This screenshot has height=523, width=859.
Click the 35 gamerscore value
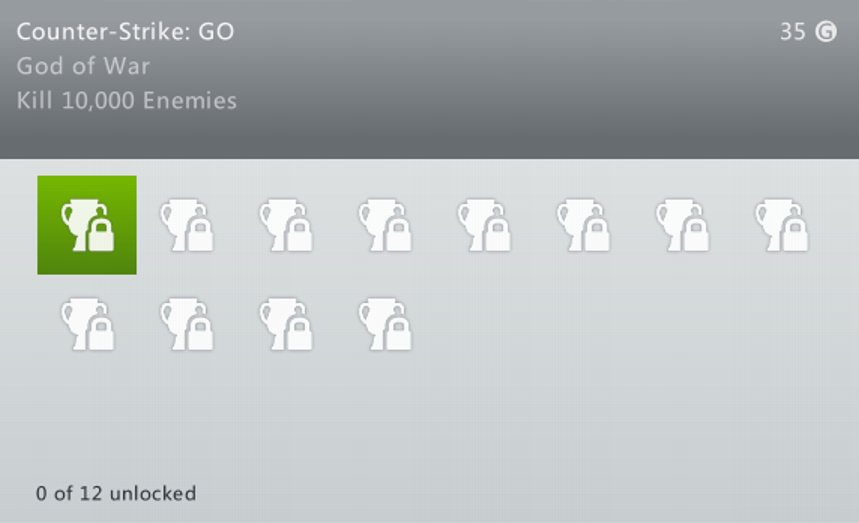[x=792, y=32]
